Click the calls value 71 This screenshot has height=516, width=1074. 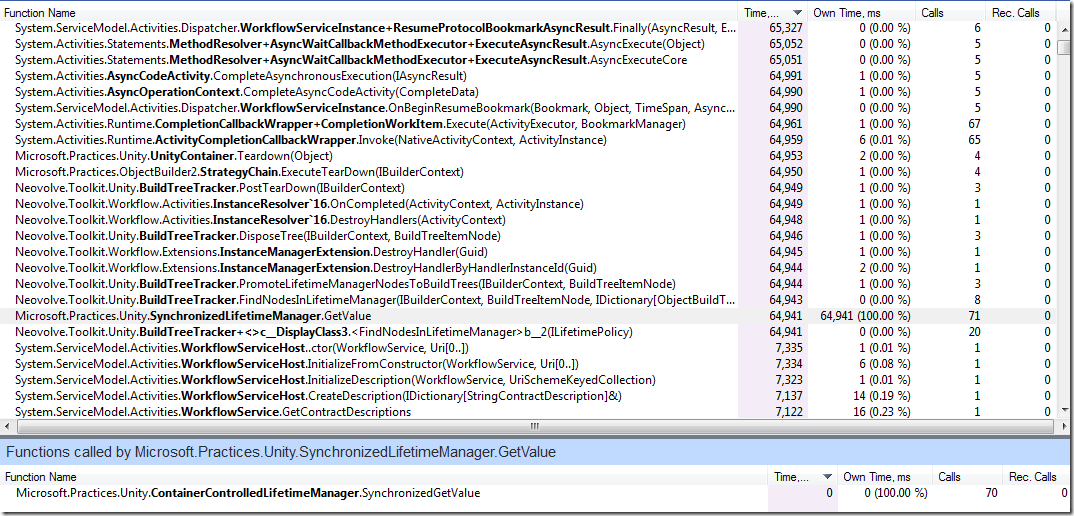point(974,316)
